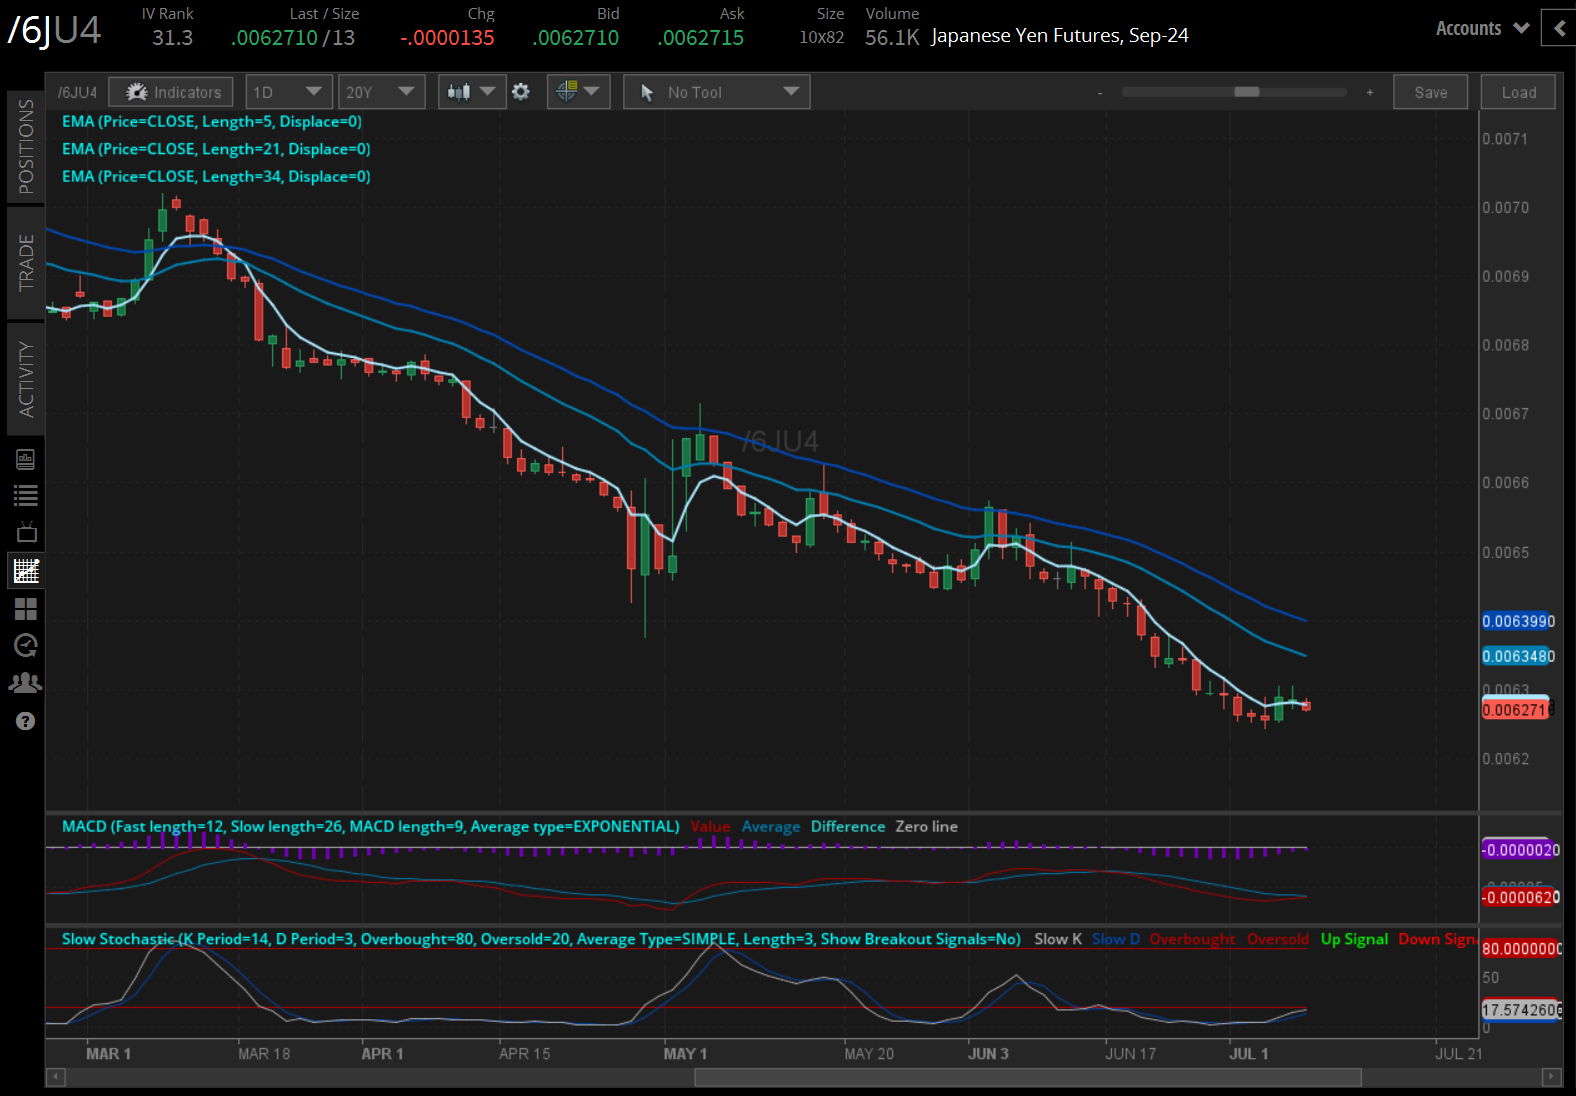
Task: Click the MACD Difference legend label
Action: (848, 827)
